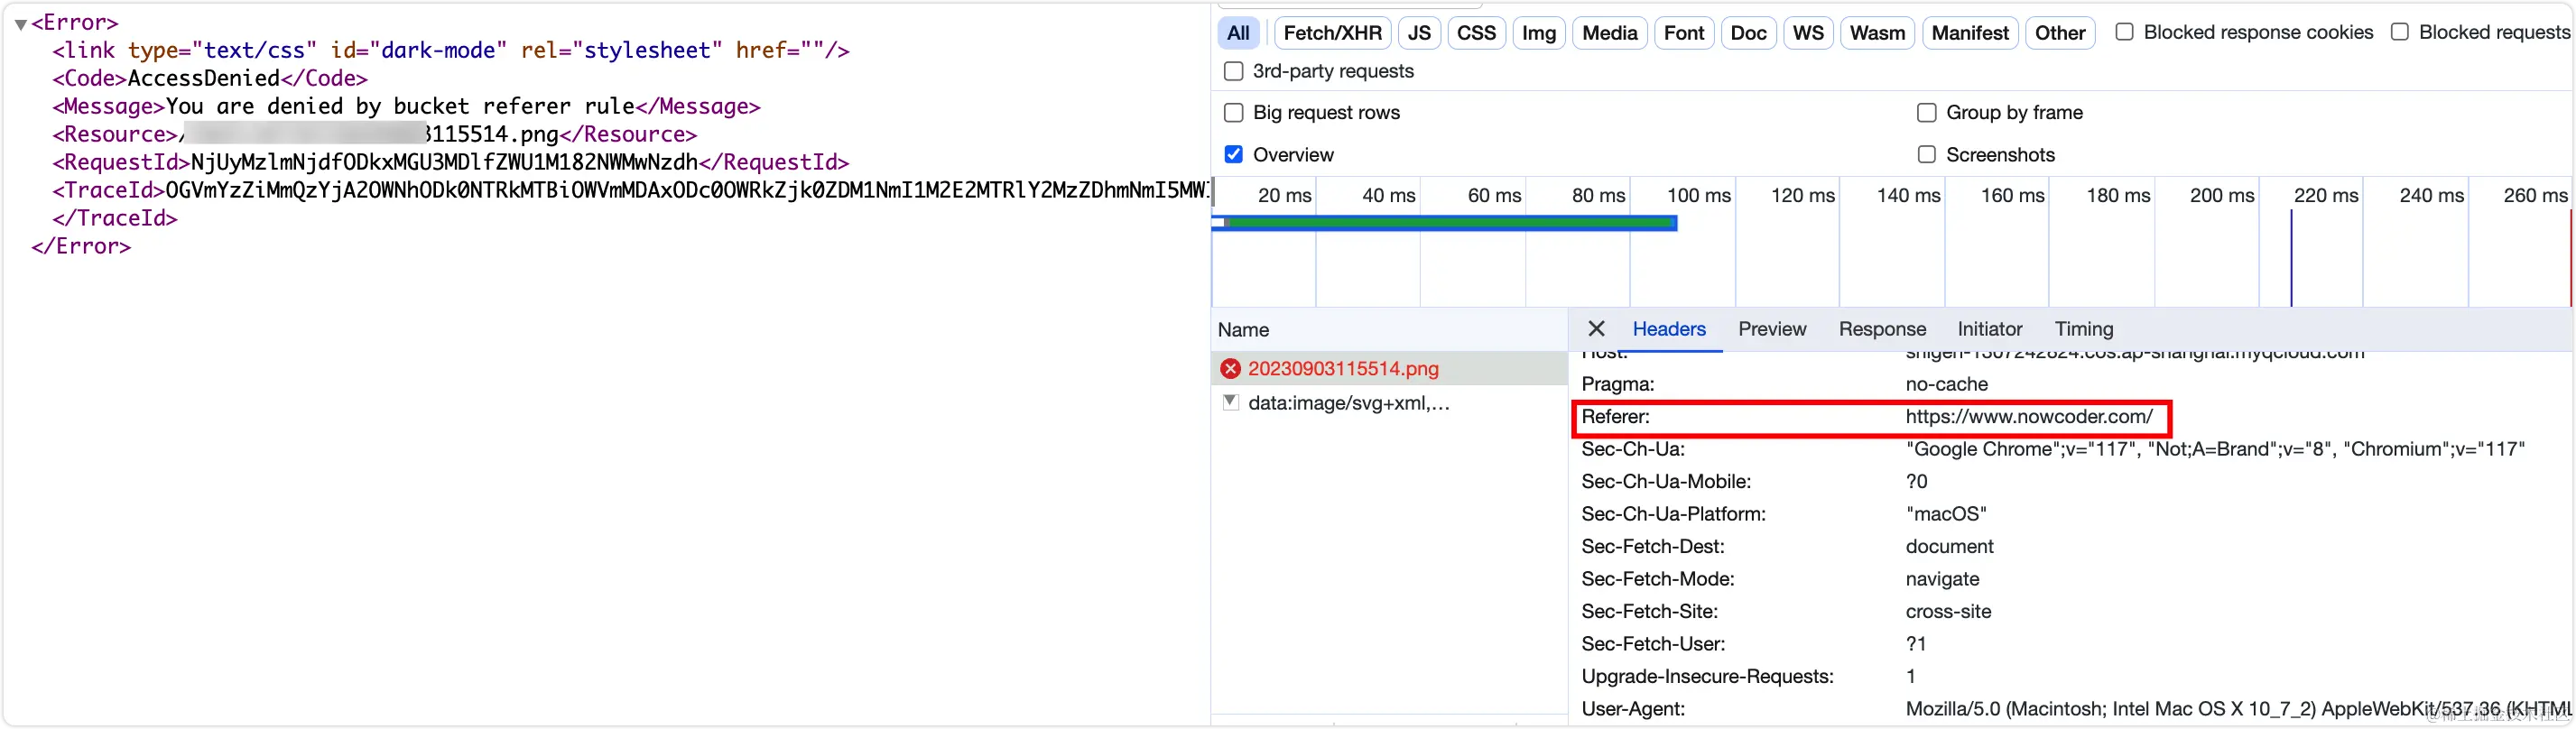Viewport: 2576px width, 729px height.
Task: Enable Big request rows
Action: pyautogui.click(x=1234, y=113)
